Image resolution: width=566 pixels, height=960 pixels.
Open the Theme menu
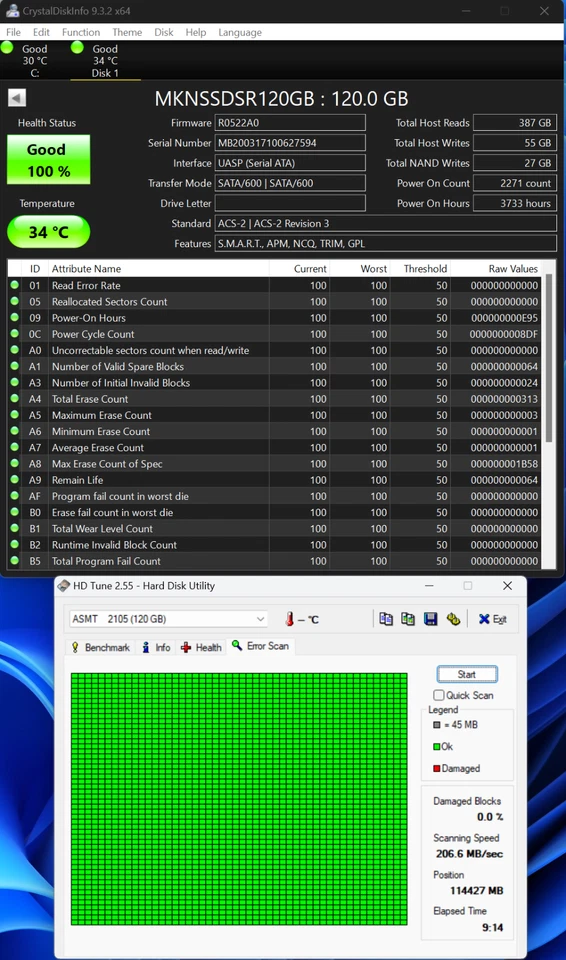point(127,32)
